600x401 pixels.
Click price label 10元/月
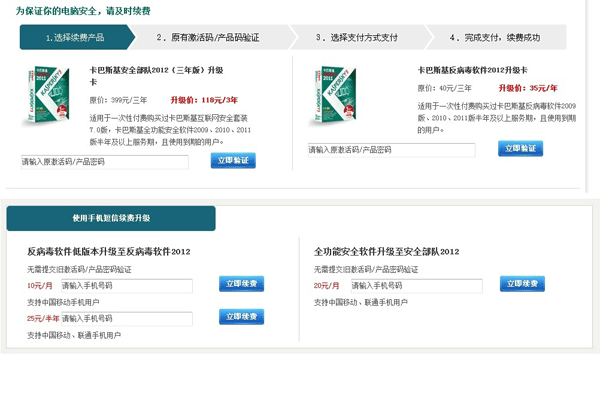click(40, 286)
